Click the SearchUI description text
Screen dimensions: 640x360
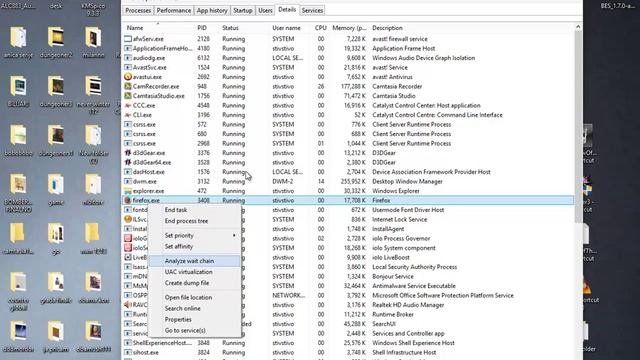384,324
